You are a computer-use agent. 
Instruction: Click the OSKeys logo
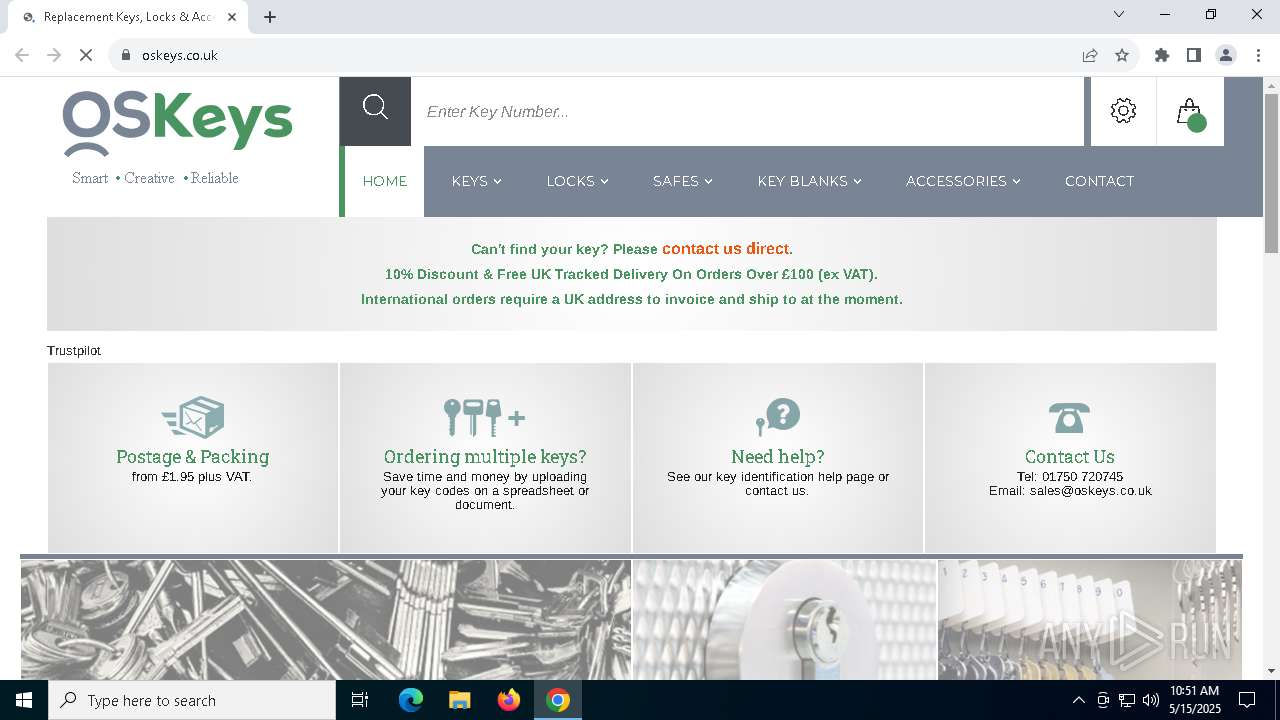pyautogui.click(x=178, y=124)
